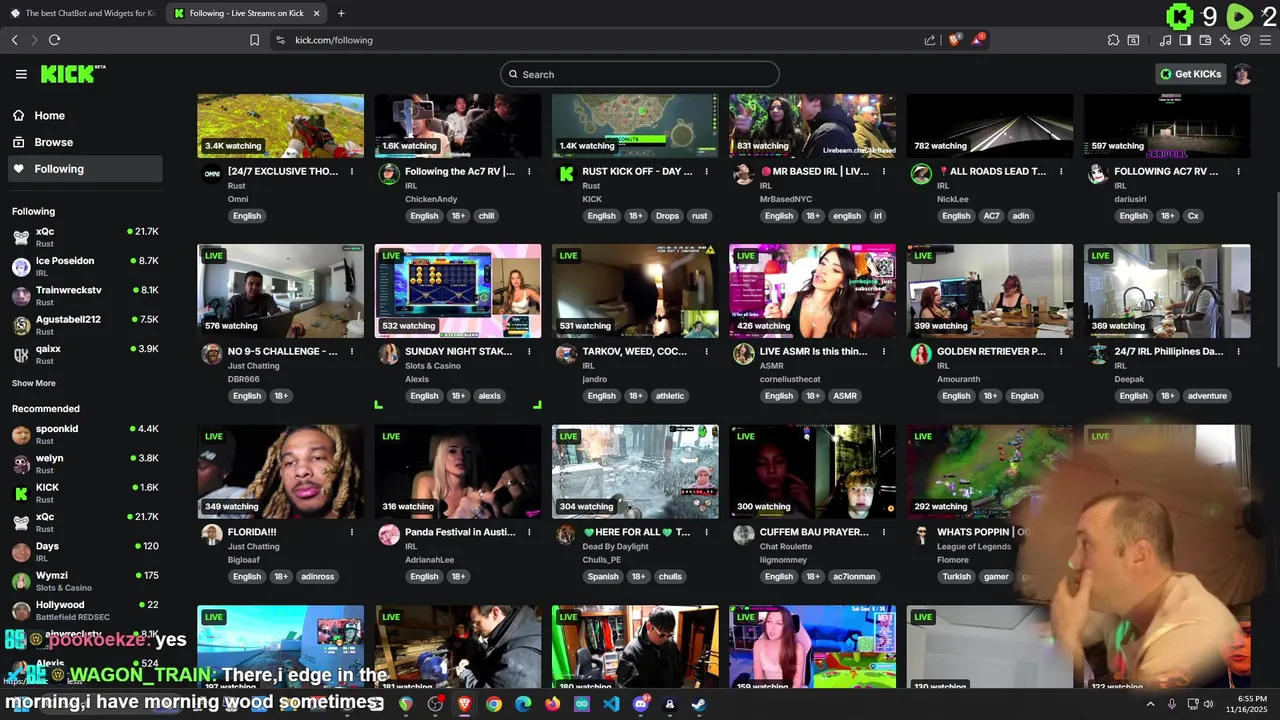Click the 'adventure' tag under 24/7 IRL Phillipines
This screenshot has width=1280, height=720.
[x=1207, y=396]
